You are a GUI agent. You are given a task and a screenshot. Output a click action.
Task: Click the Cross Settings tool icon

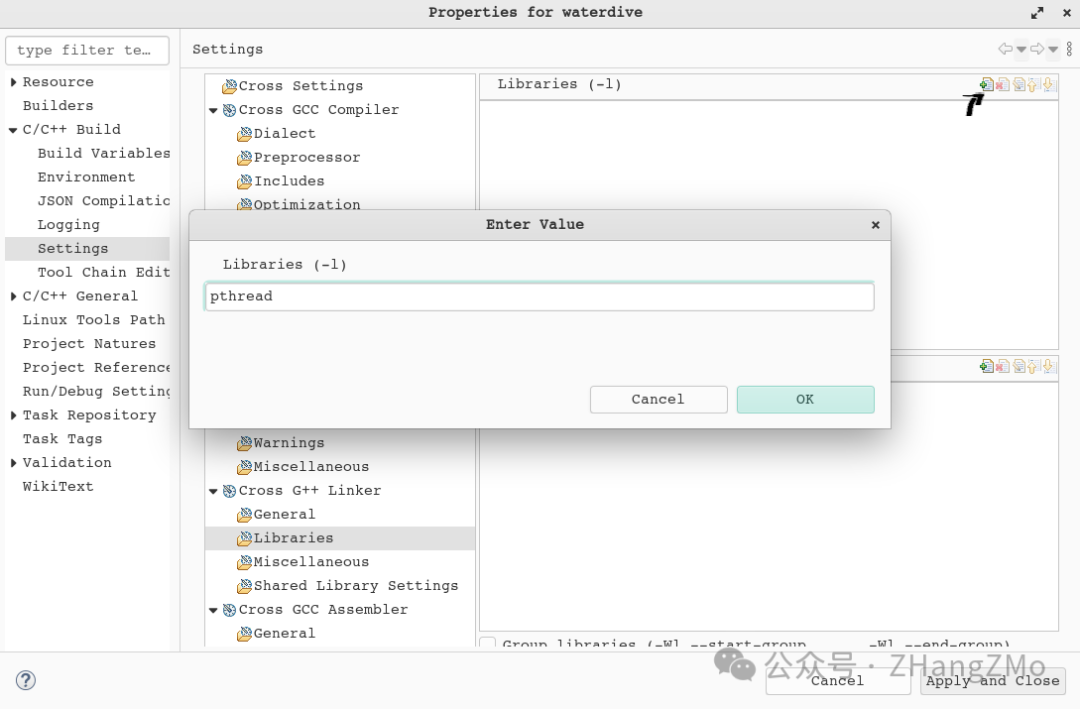point(229,86)
